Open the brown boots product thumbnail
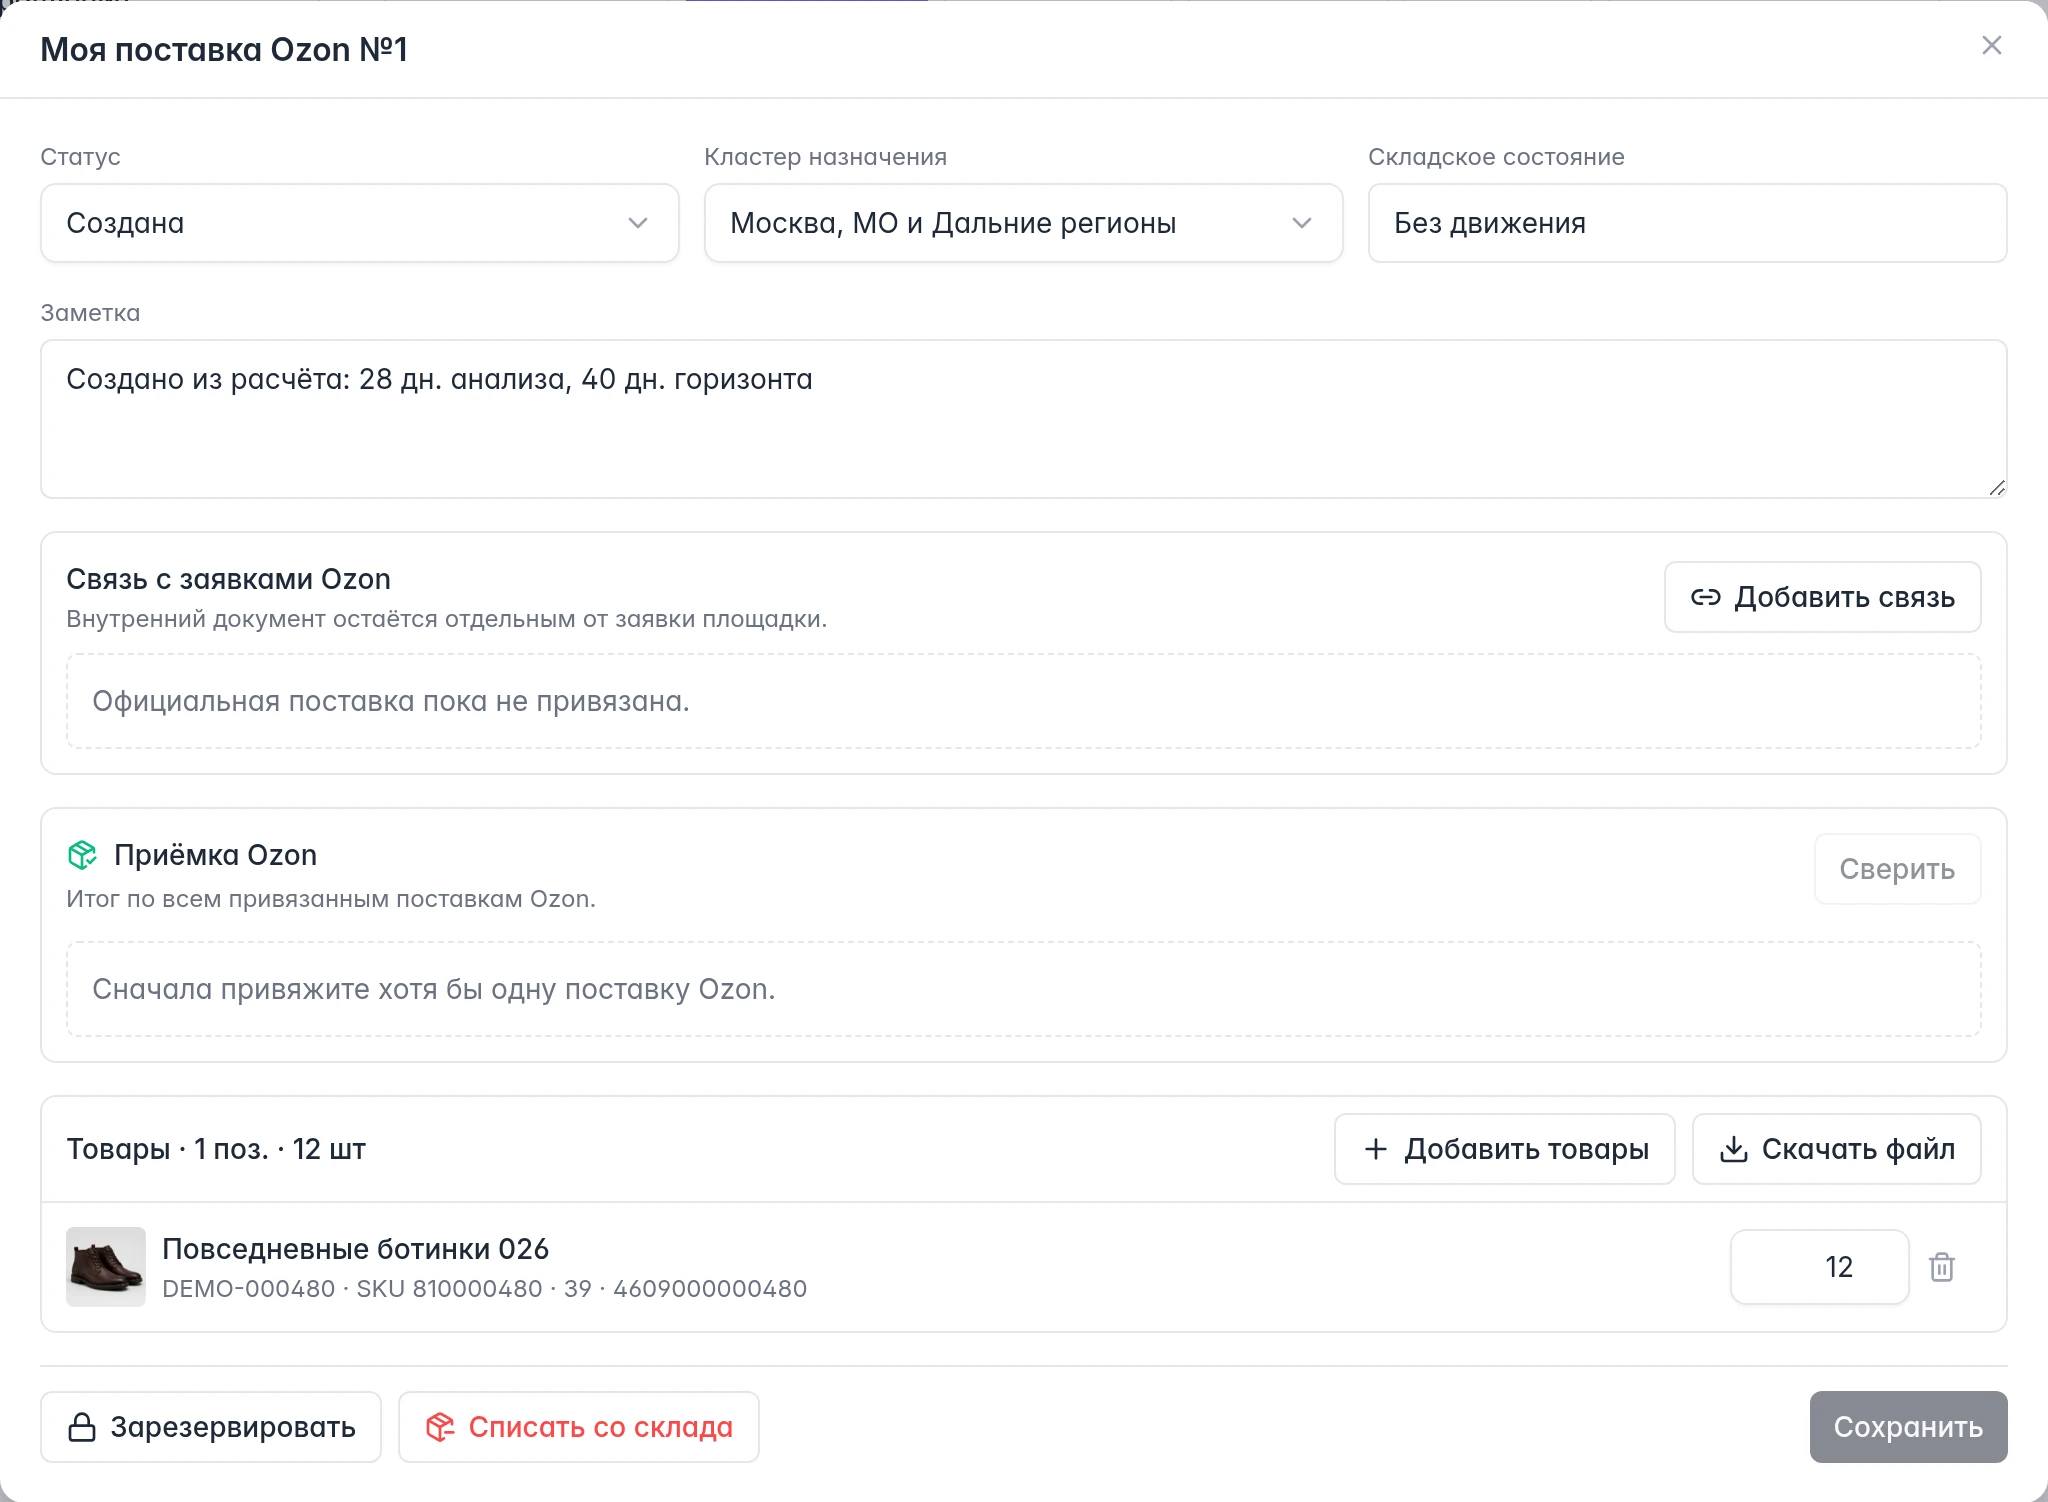The height and width of the screenshot is (1502, 2048). [106, 1267]
